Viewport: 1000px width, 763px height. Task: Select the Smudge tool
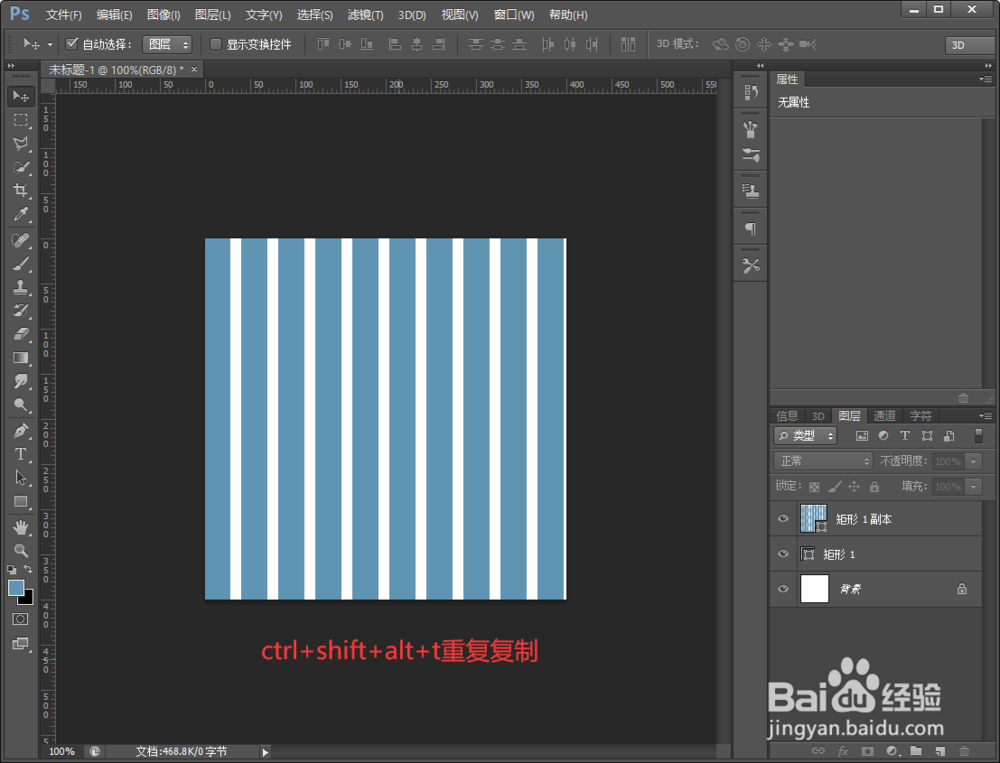pyautogui.click(x=20, y=381)
